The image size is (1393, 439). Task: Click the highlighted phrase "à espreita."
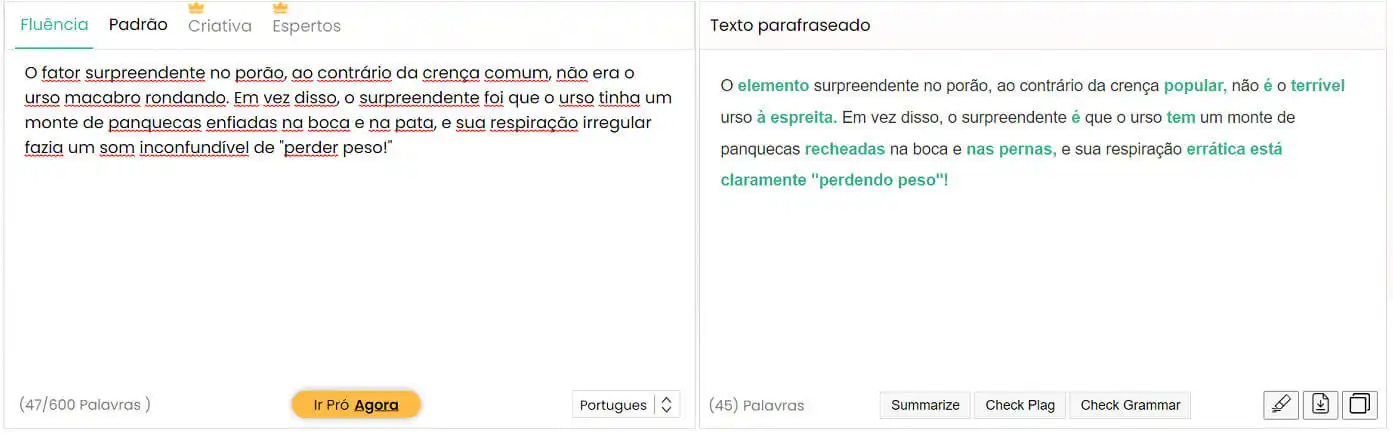[x=797, y=118]
